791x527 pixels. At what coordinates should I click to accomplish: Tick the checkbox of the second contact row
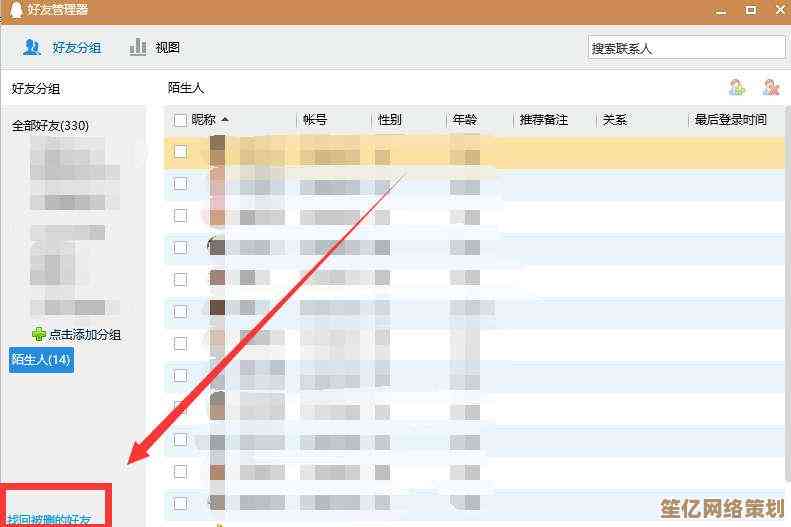click(180, 184)
